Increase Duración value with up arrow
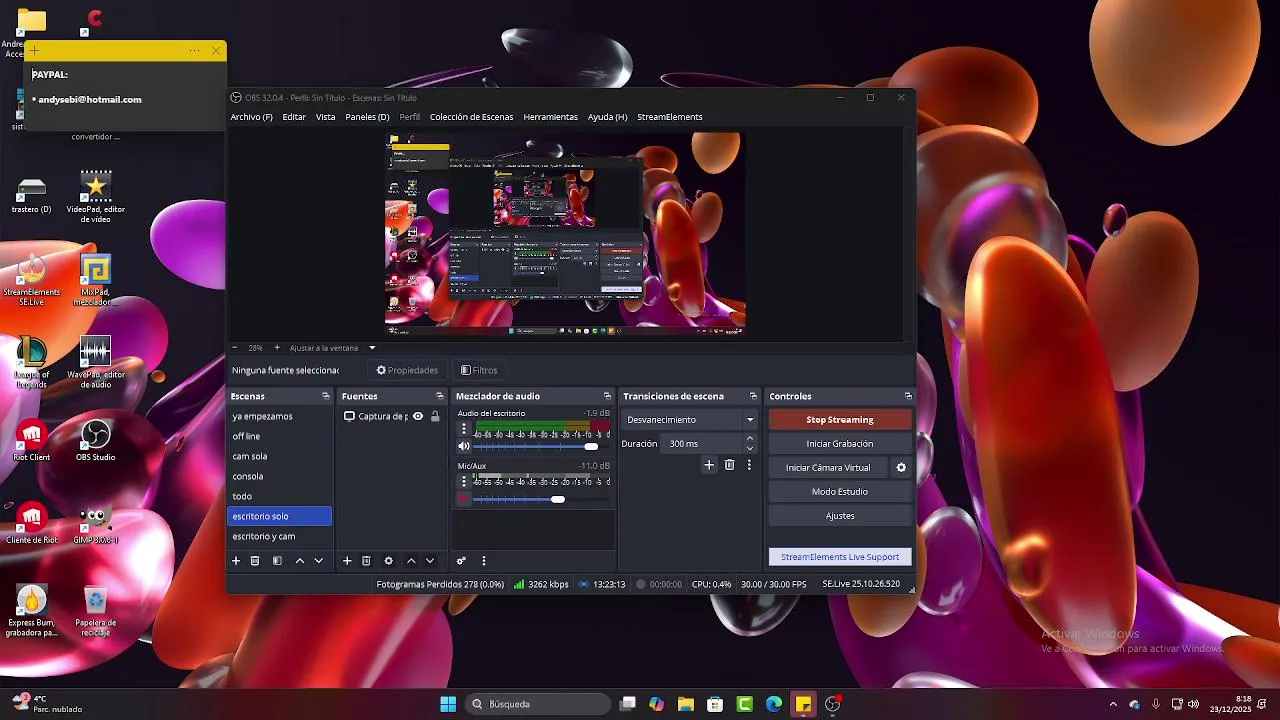 tap(750, 439)
